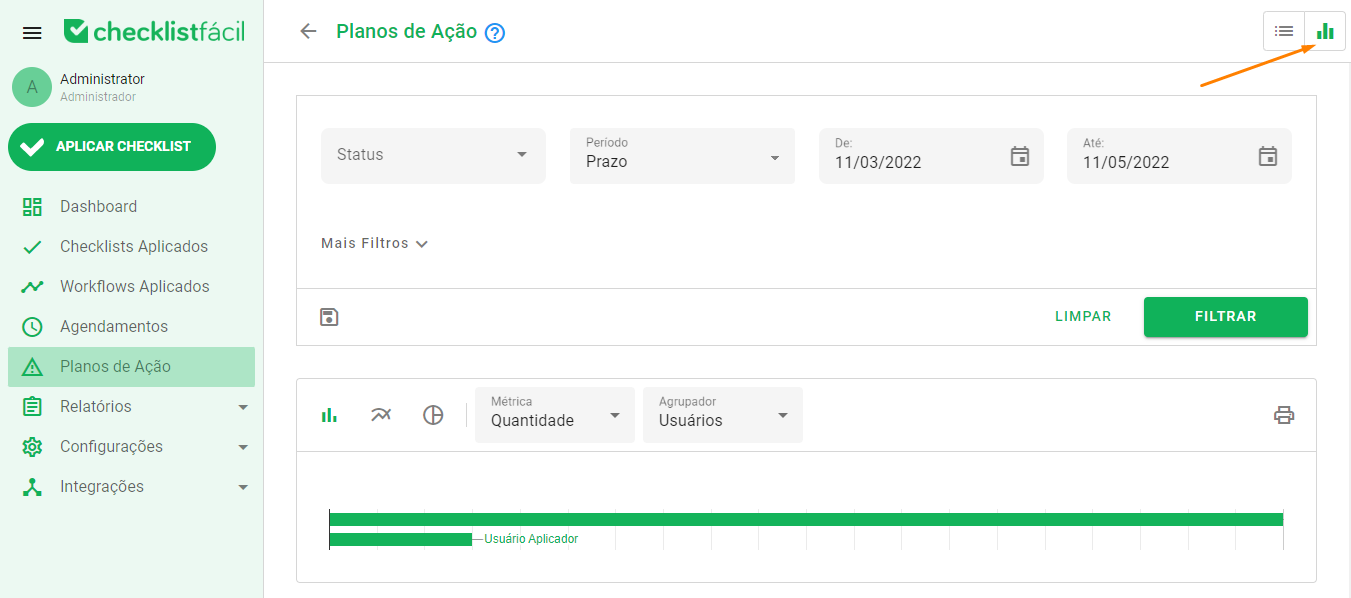Click the save filter disk icon

[x=329, y=317]
